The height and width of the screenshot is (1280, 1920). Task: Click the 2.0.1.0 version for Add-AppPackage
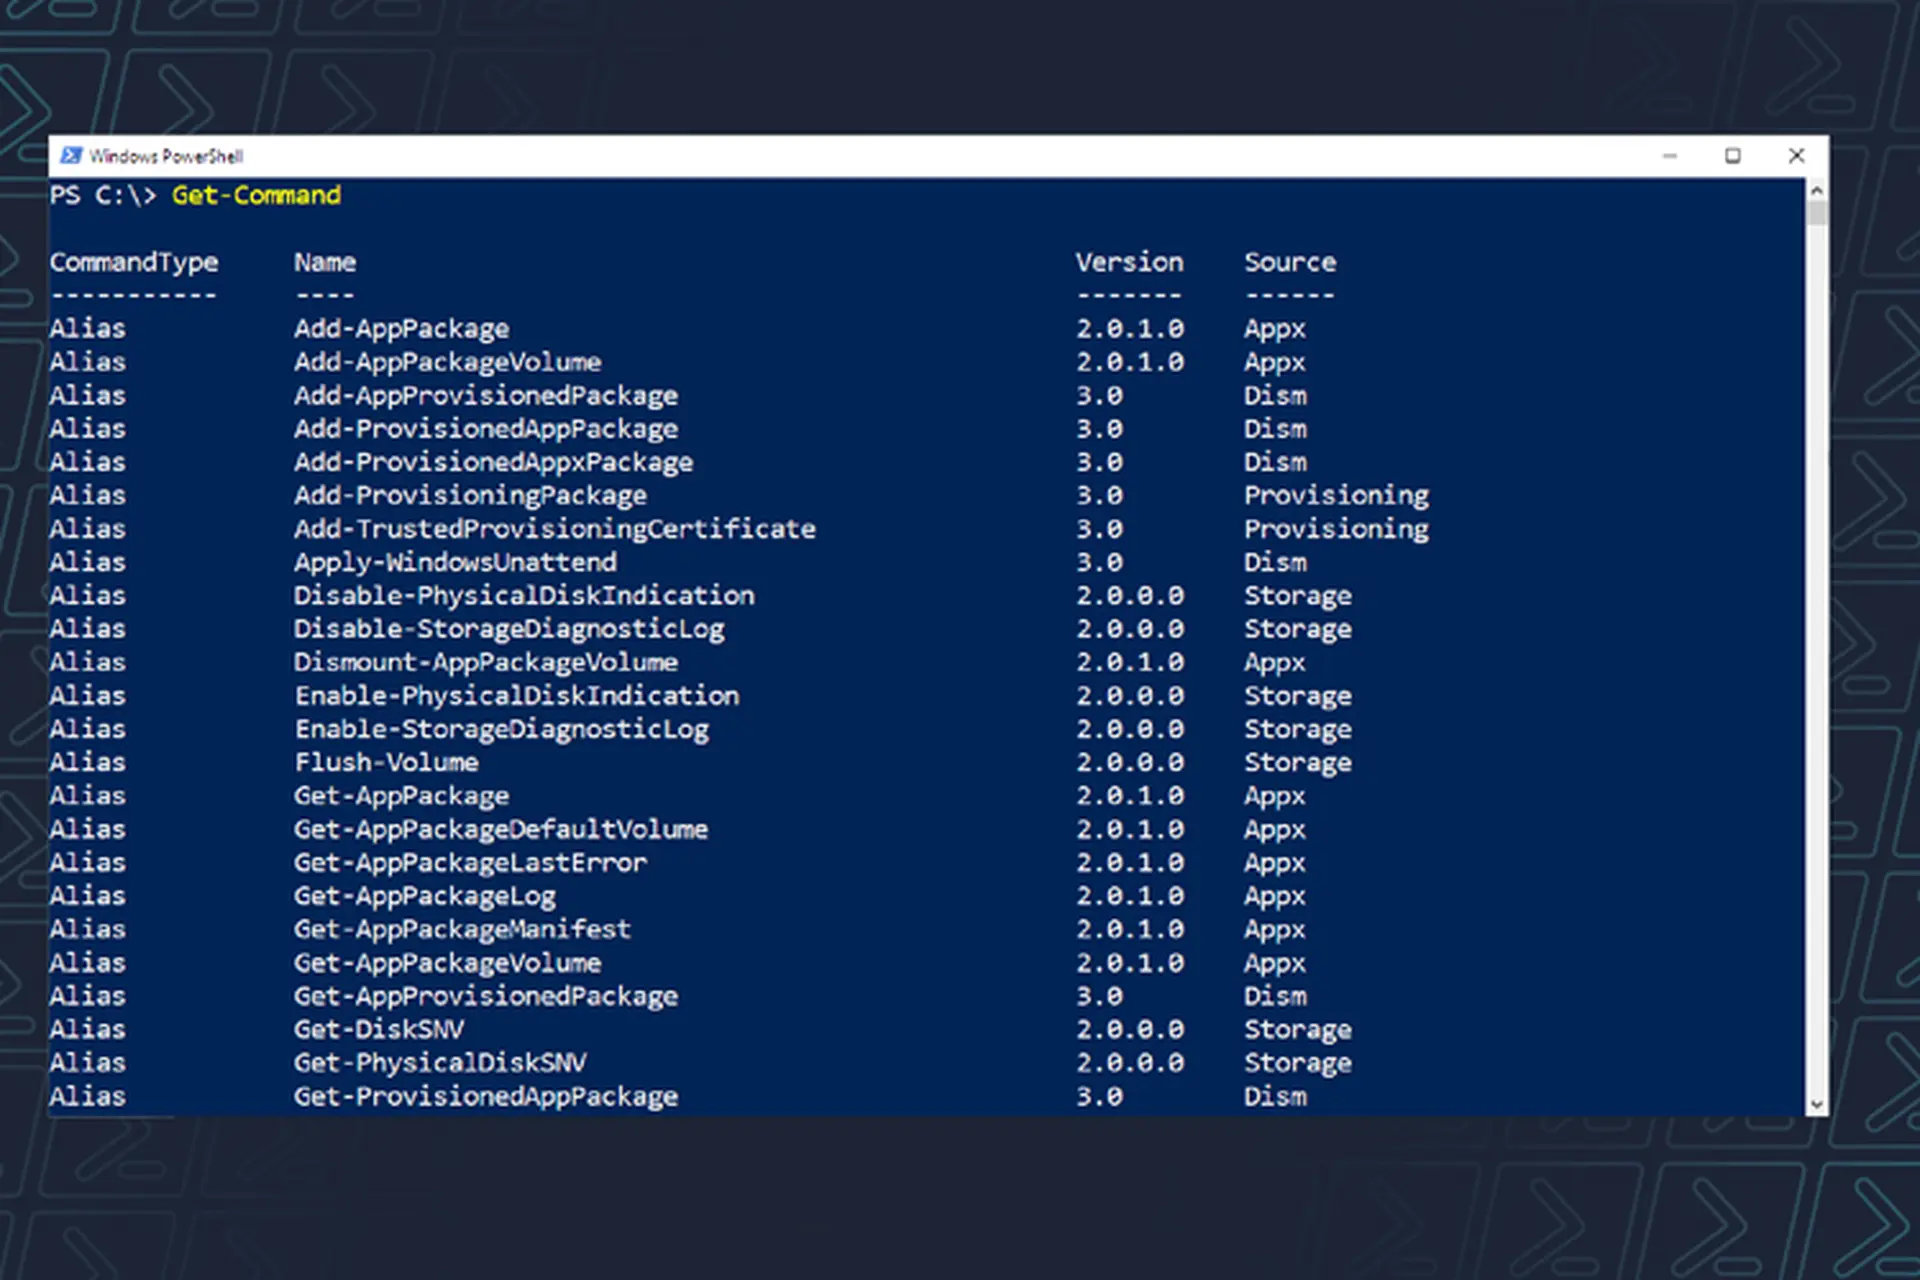(x=1130, y=329)
